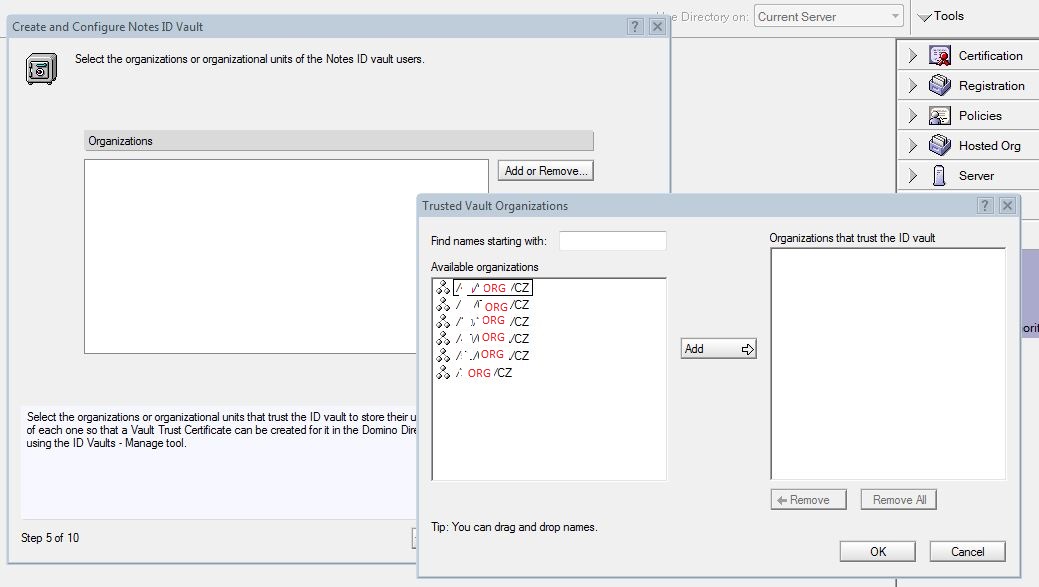Collapse the Tools panel twistie
This screenshot has height=587, width=1039.
(924, 17)
